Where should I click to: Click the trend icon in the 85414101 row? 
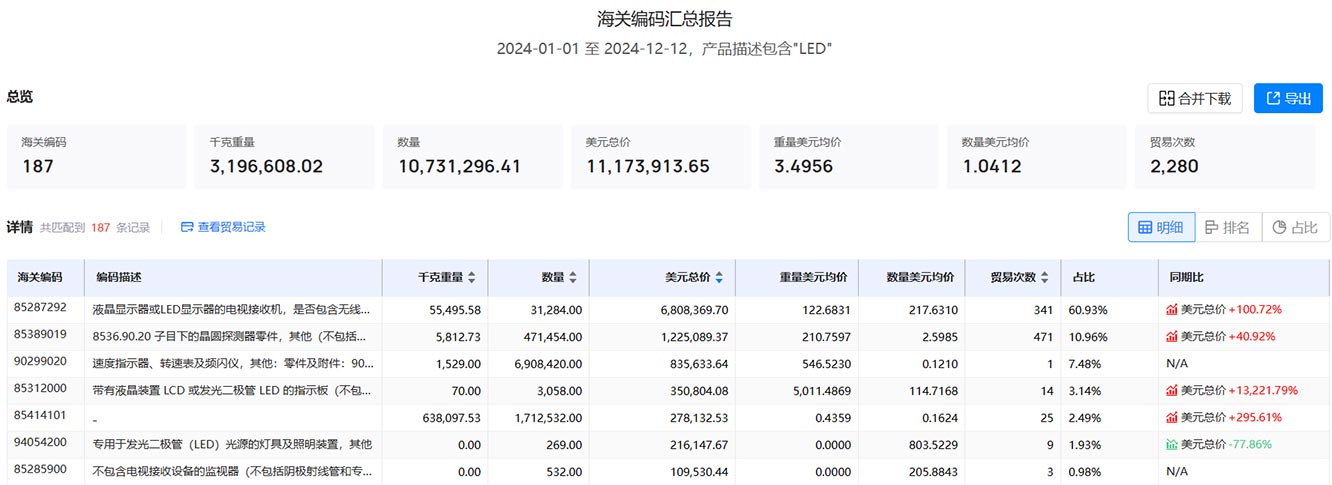click(x=1172, y=417)
